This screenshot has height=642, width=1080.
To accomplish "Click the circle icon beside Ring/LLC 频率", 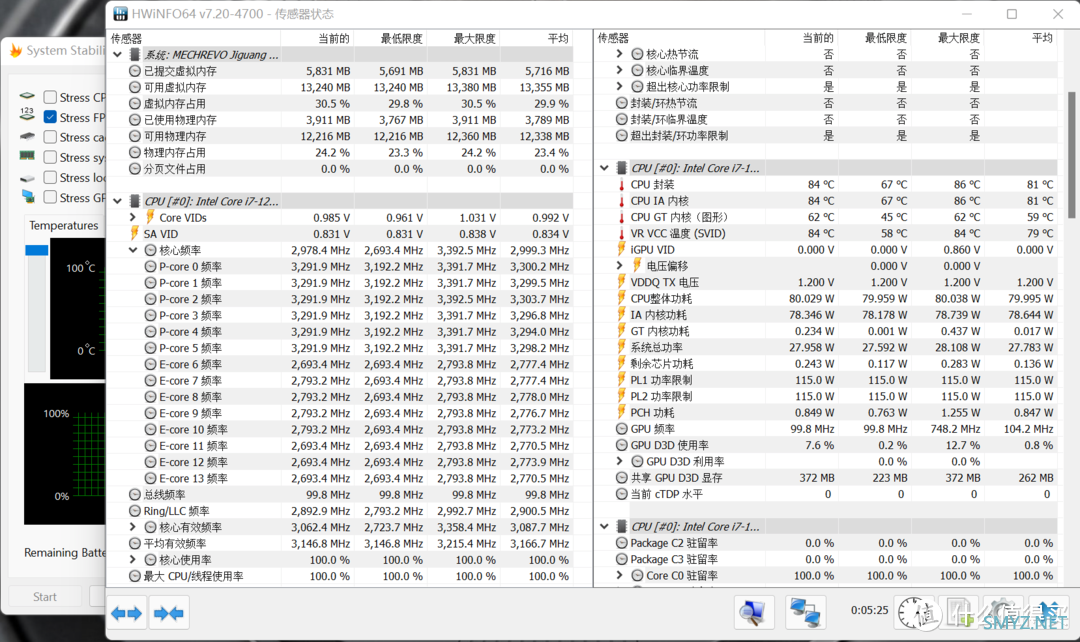I will tap(135, 511).
